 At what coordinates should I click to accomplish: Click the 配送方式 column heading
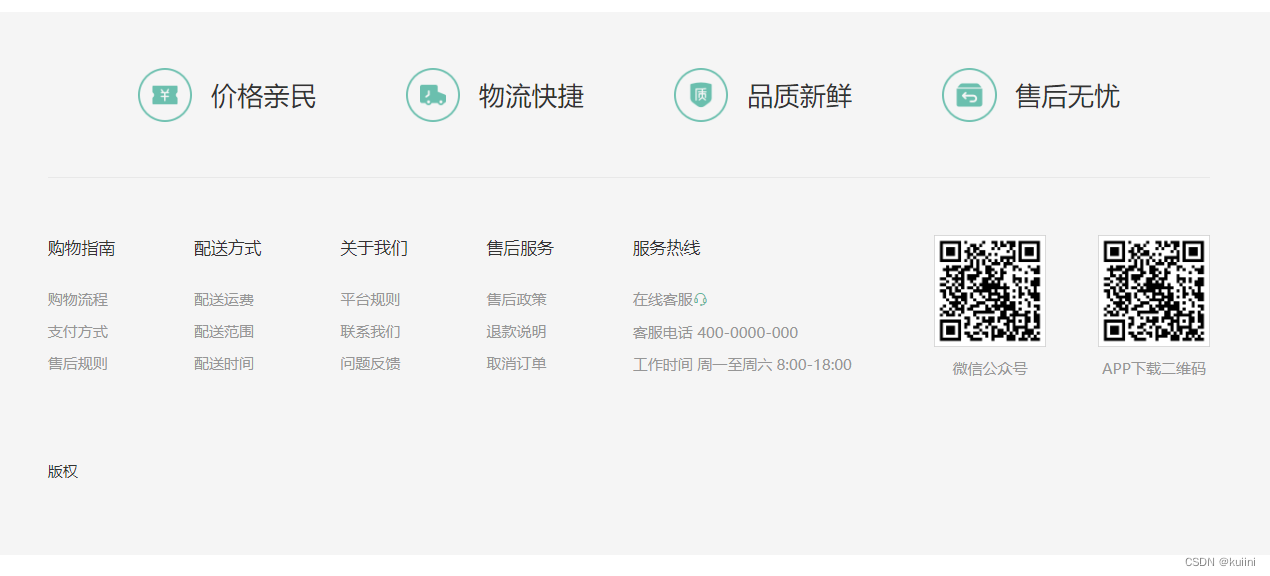coord(228,248)
